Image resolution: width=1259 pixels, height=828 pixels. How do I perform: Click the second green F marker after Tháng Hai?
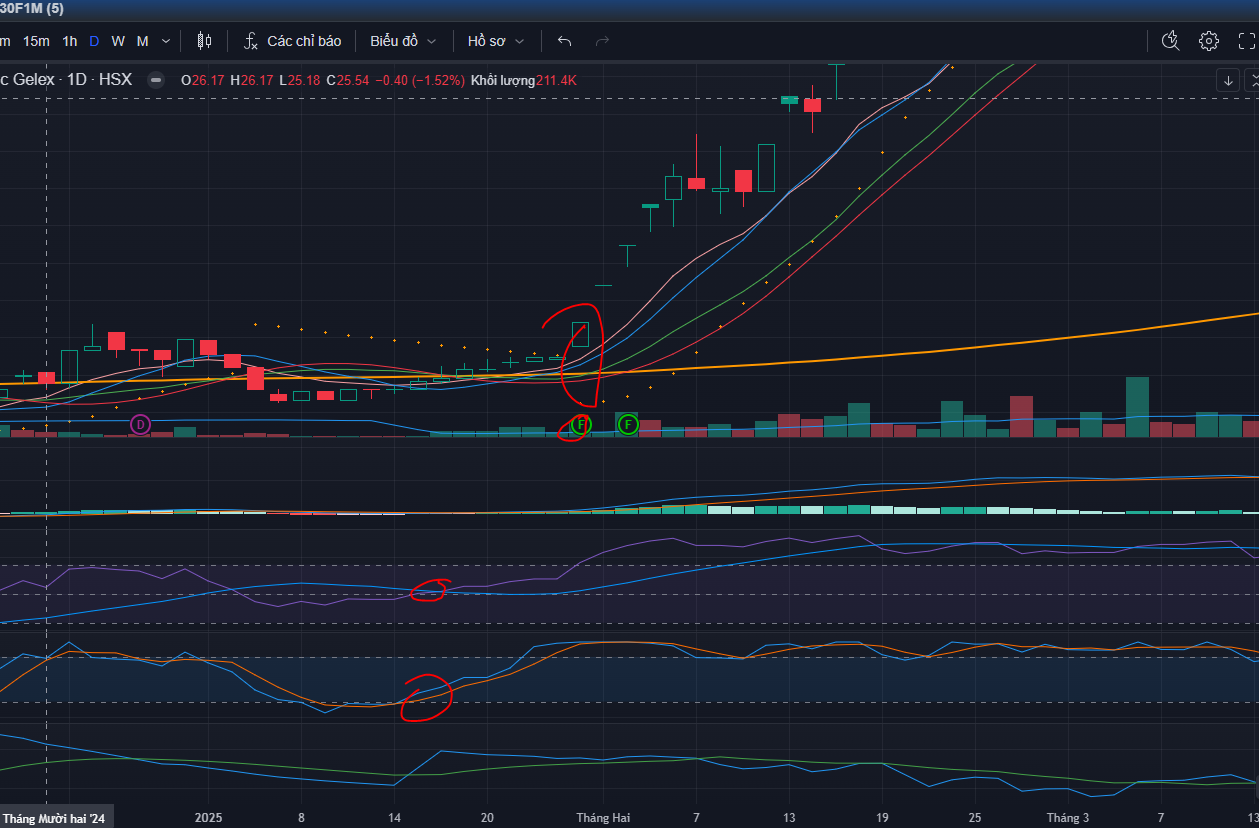pos(627,425)
